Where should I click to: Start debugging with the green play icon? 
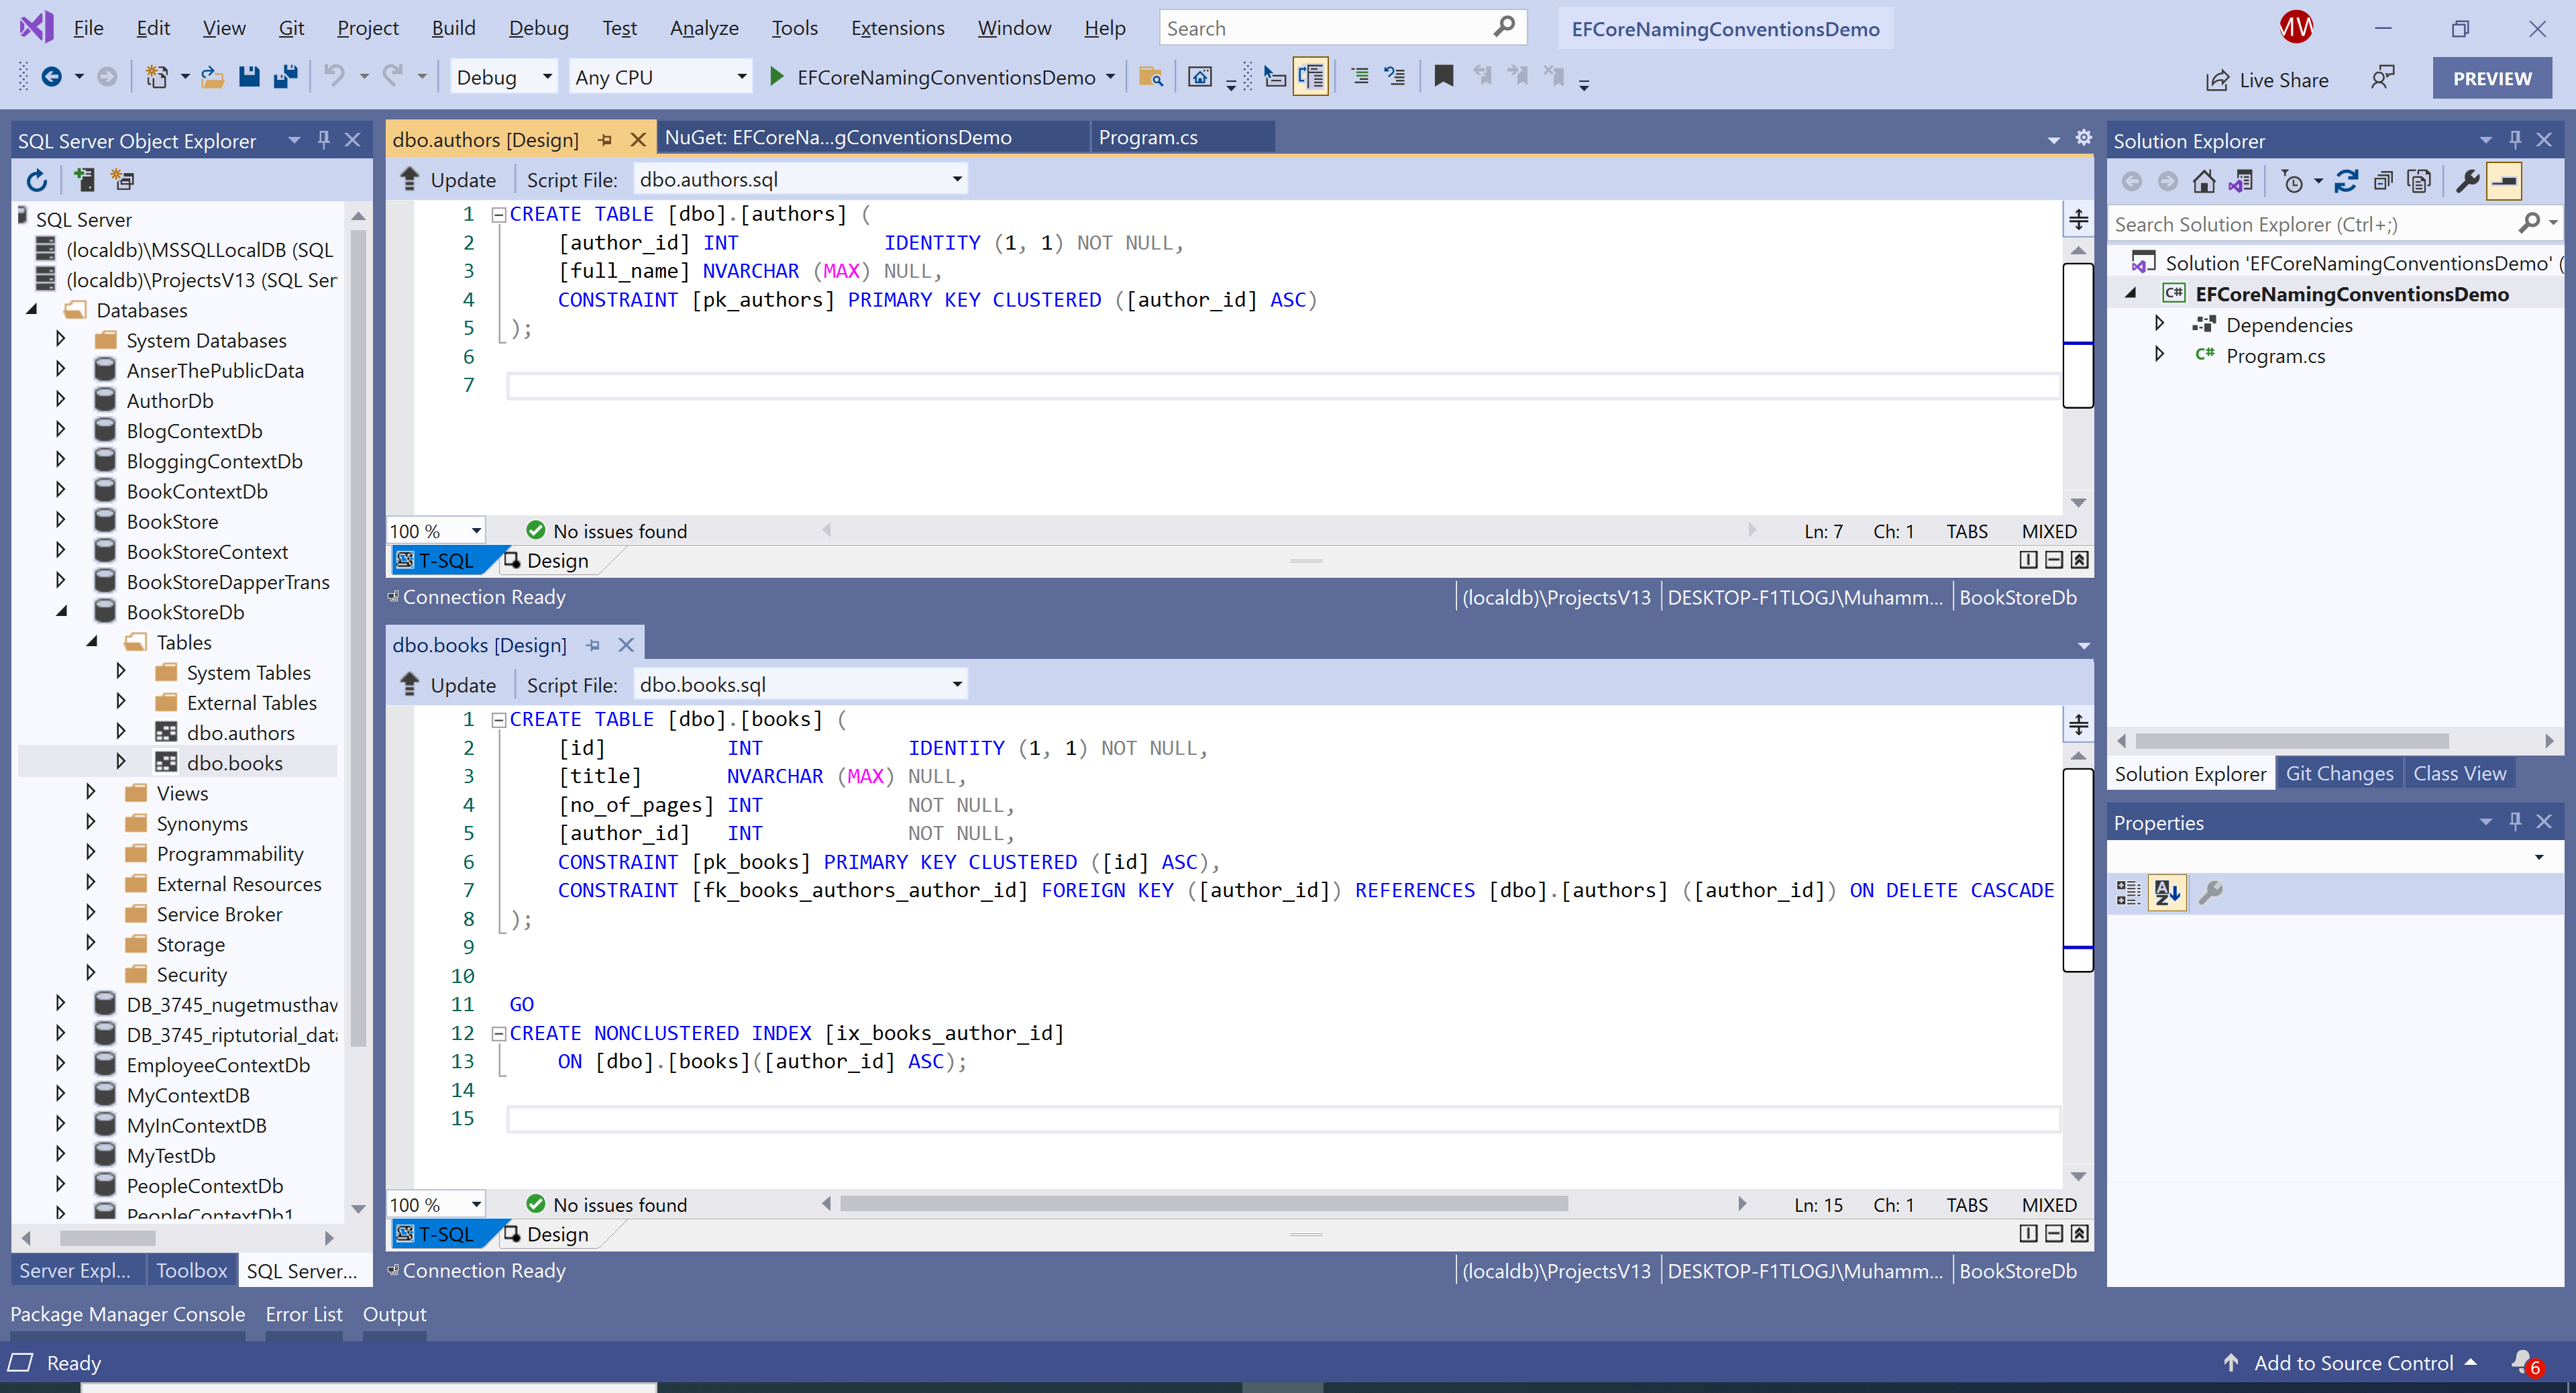point(776,77)
